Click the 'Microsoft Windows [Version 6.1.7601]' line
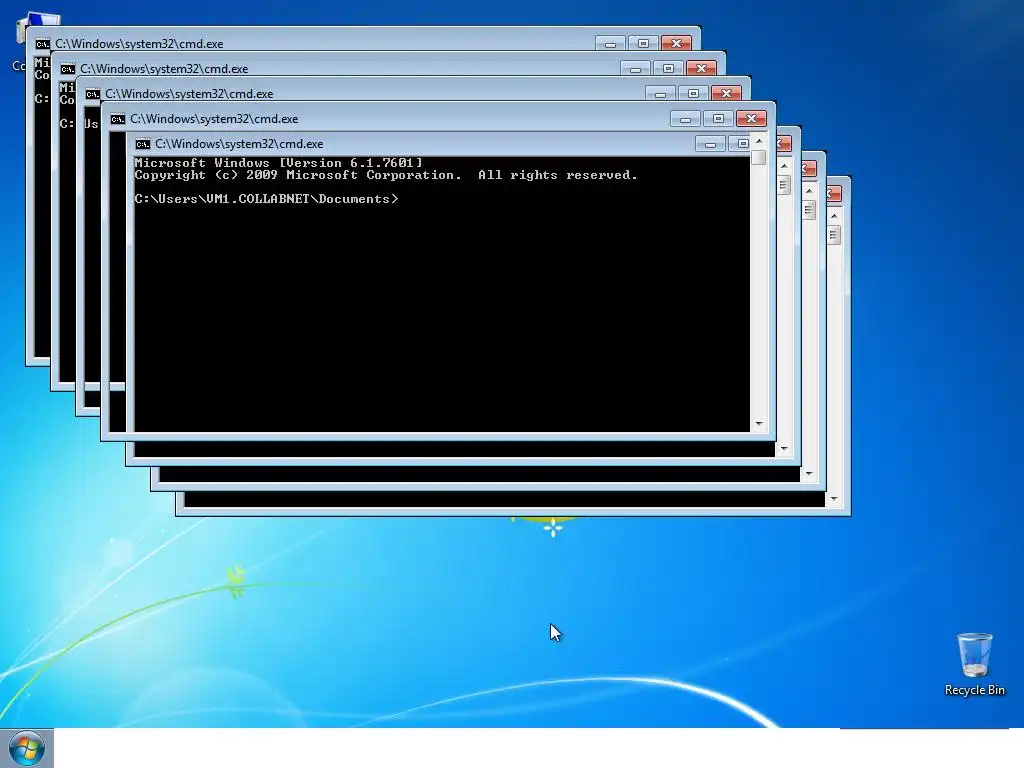Image resolution: width=1024 pixels, height=768 pixels. 279,163
